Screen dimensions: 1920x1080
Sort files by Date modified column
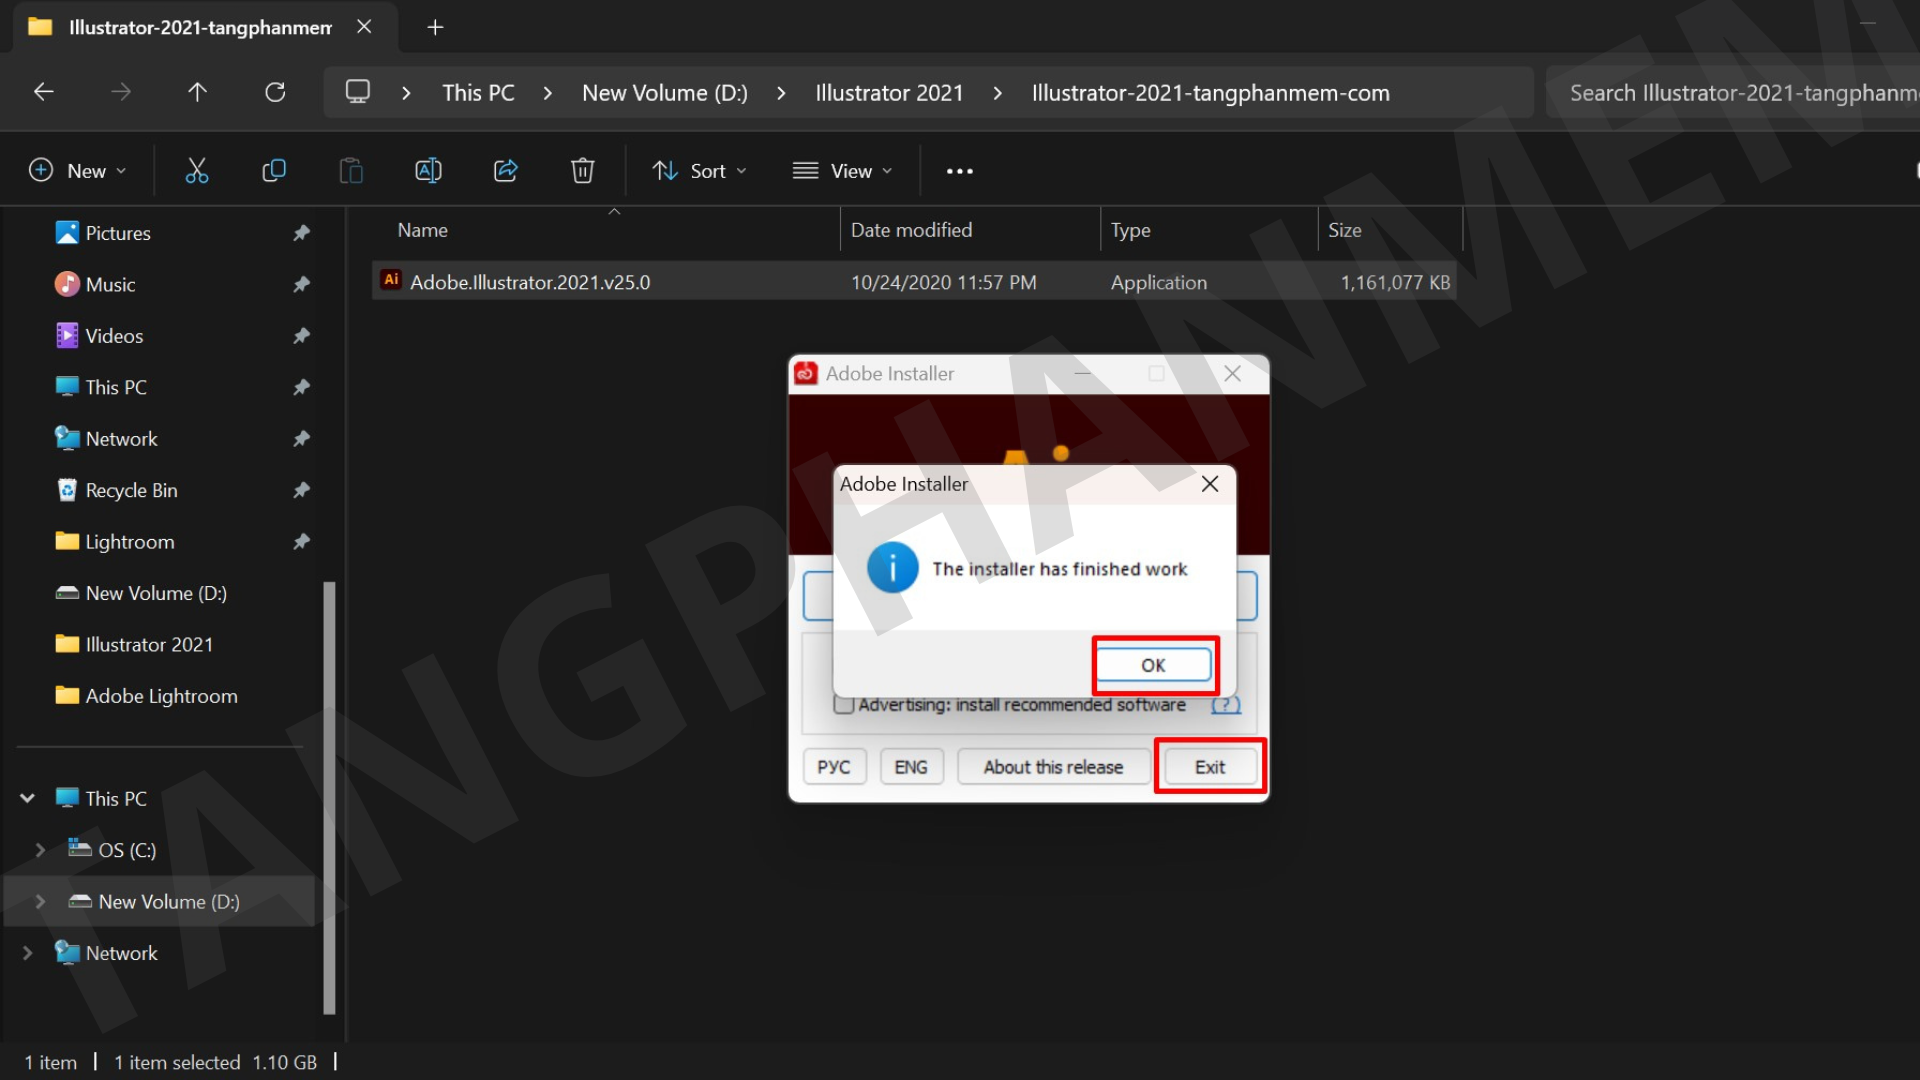[x=970, y=230]
